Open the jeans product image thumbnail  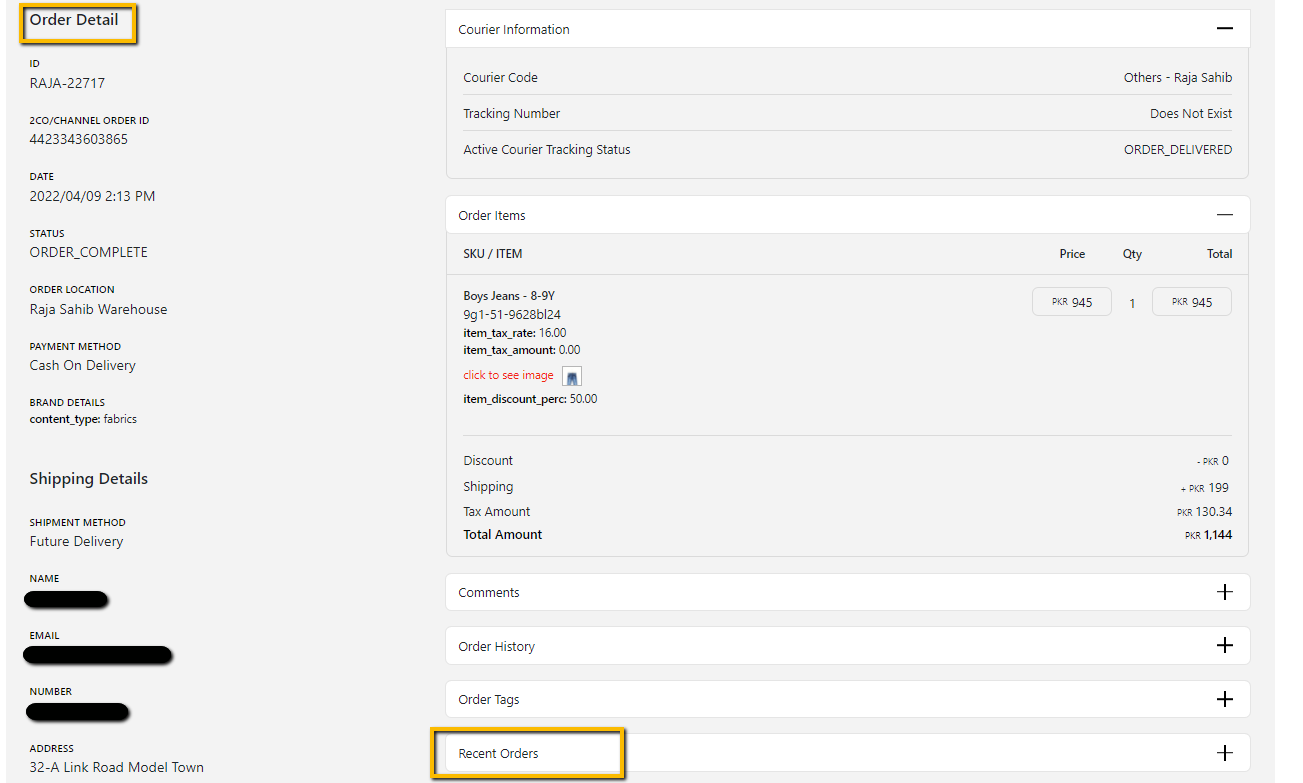(571, 377)
